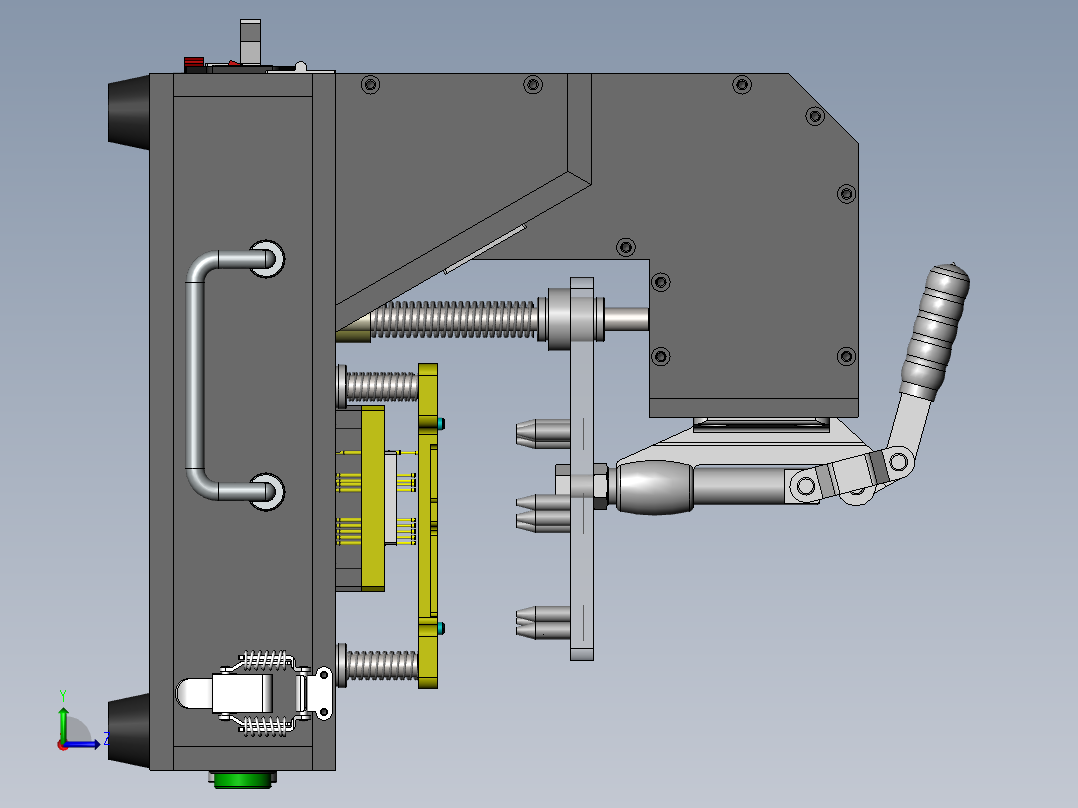Select the hex nut on the clamp plunger
The width and height of the screenshot is (1078, 808).
click(600, 486)
